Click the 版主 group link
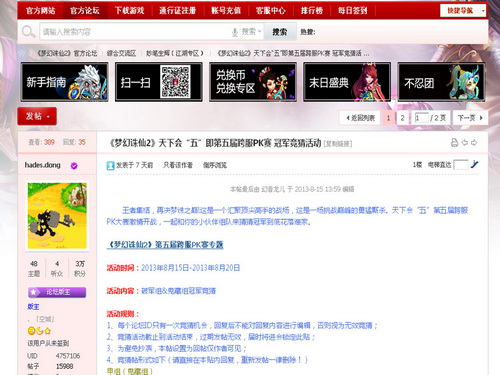 click(33, 307)
